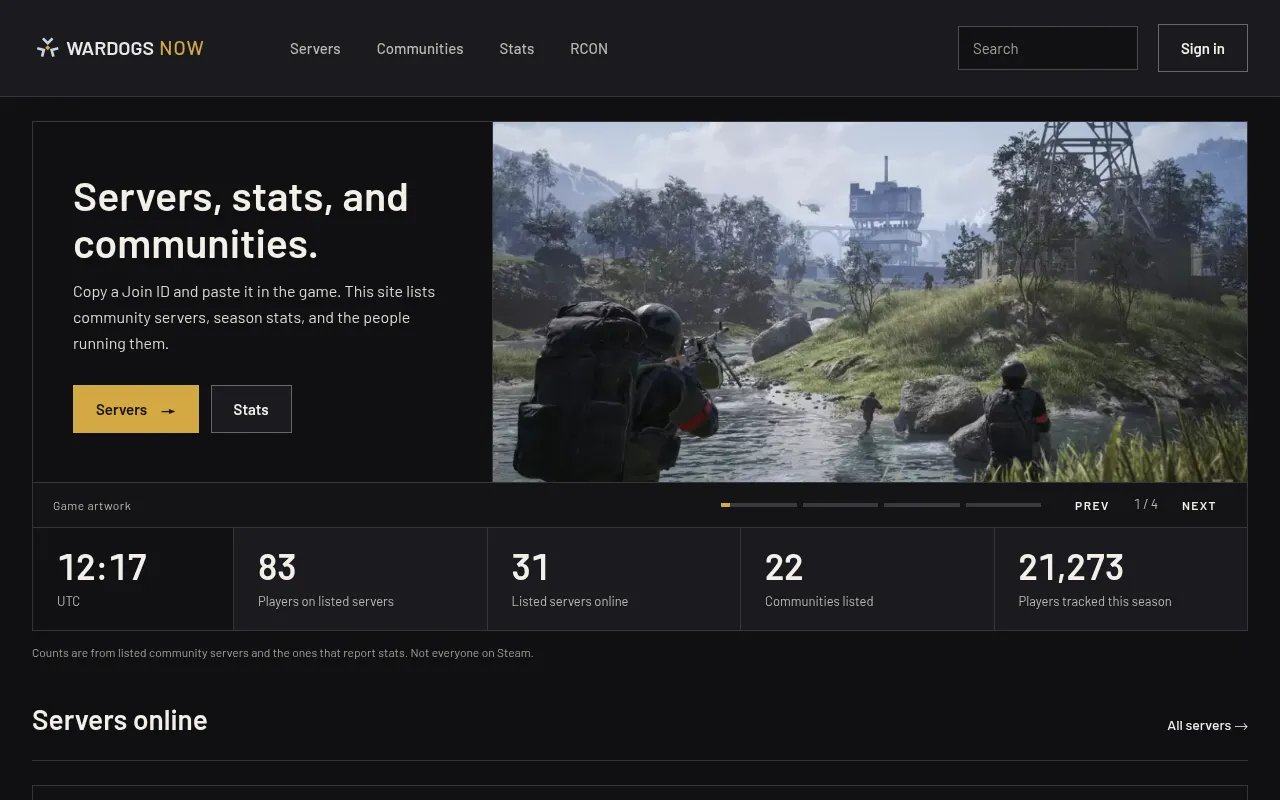Viewport: 1280px width, 800px height.
Task: Click the WARDOGS NOW site title
Action: pos(135,48)
